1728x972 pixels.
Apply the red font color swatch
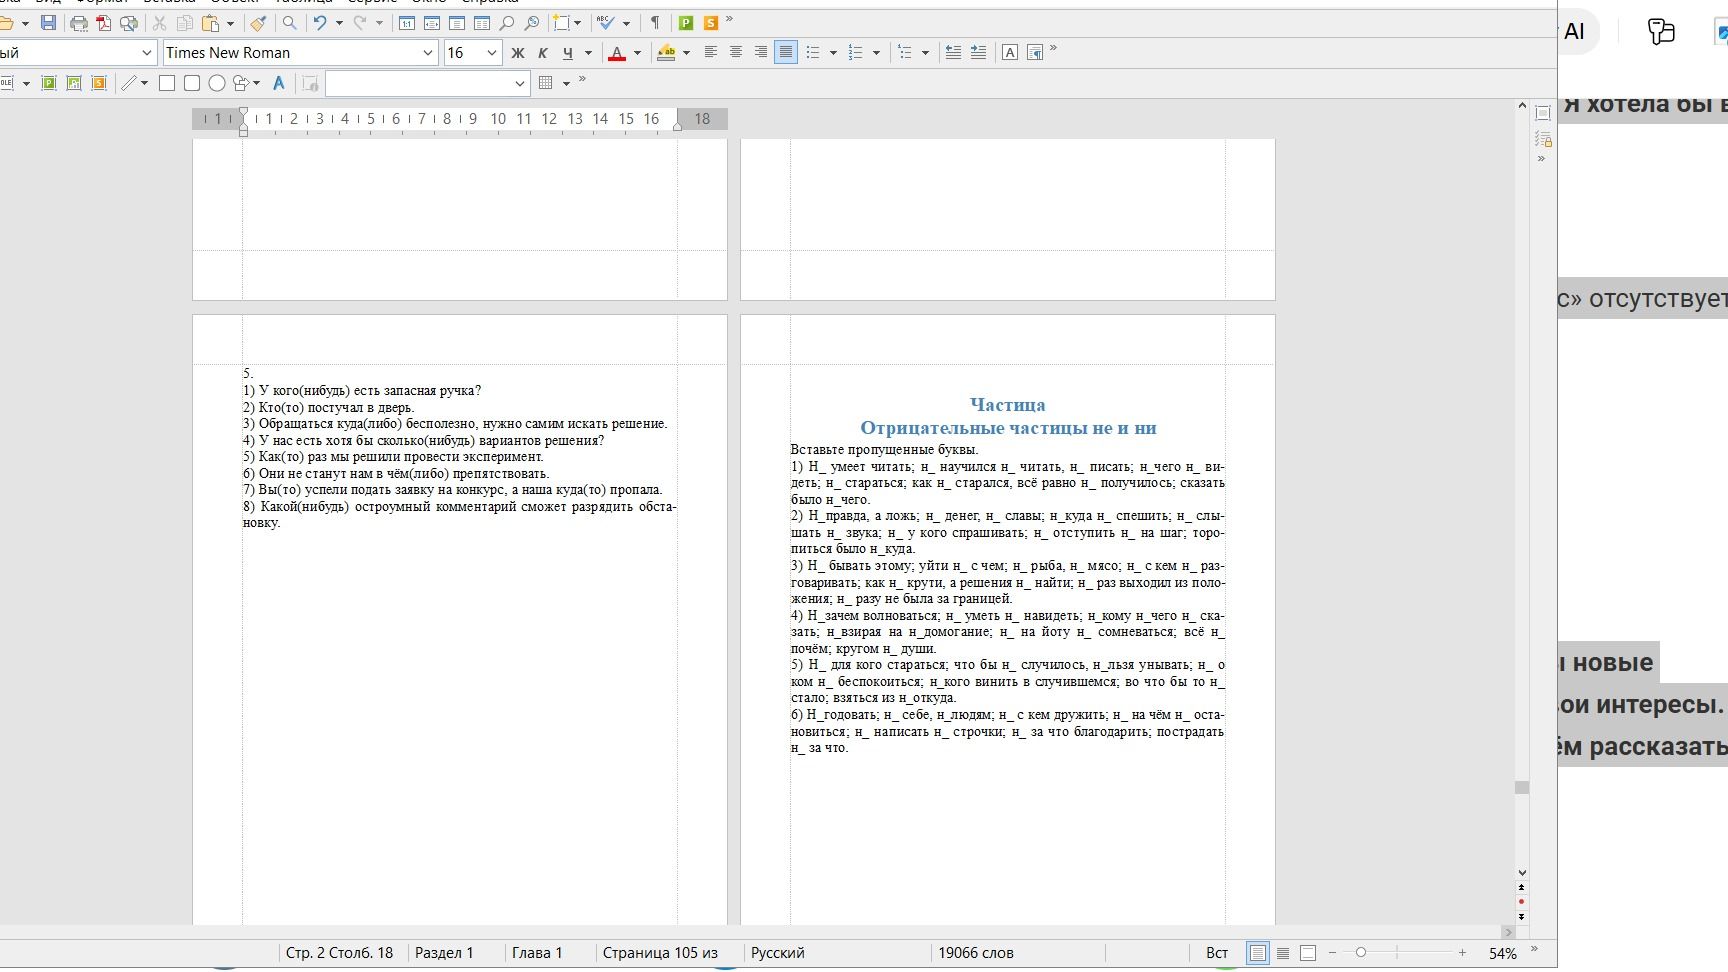617,52
